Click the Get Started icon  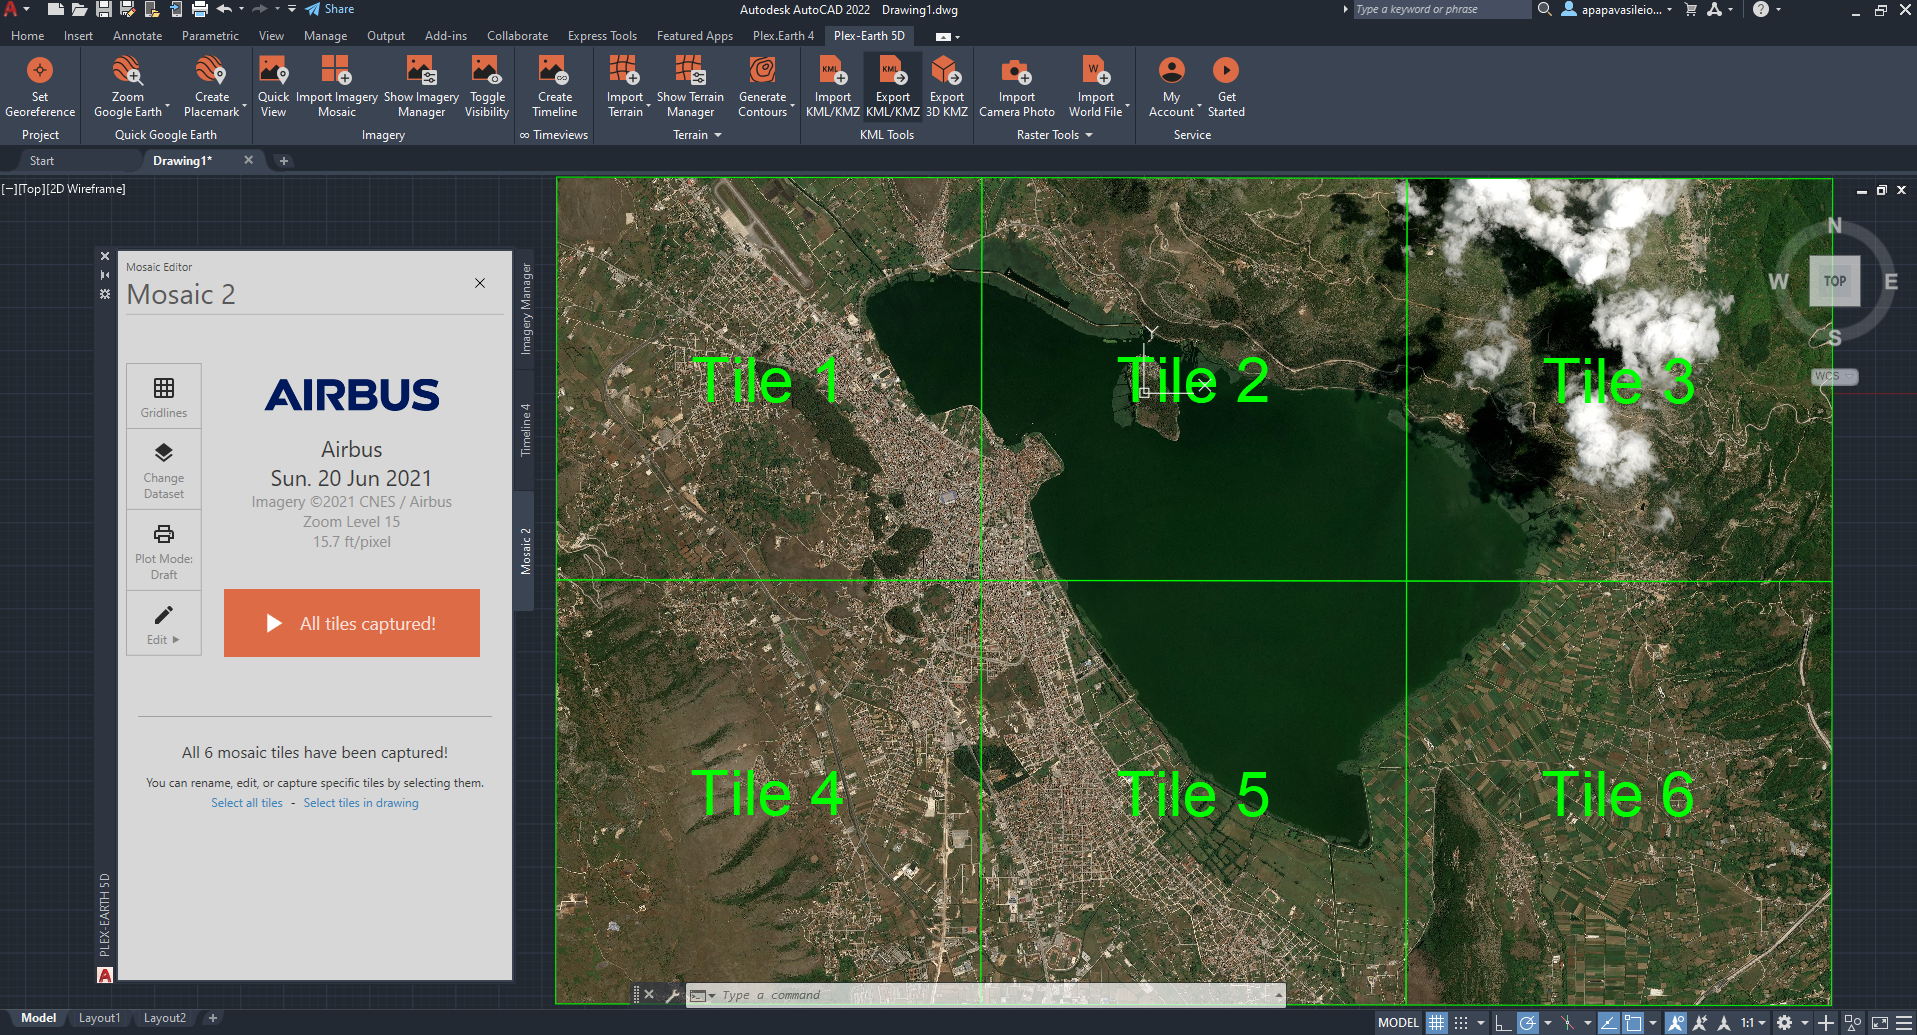(x=1226, y=71)
